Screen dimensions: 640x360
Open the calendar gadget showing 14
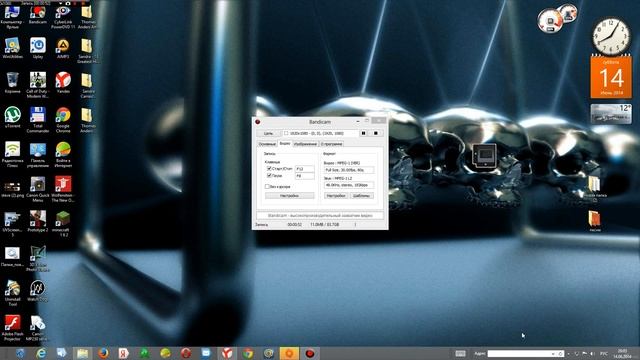click(611, 77)
